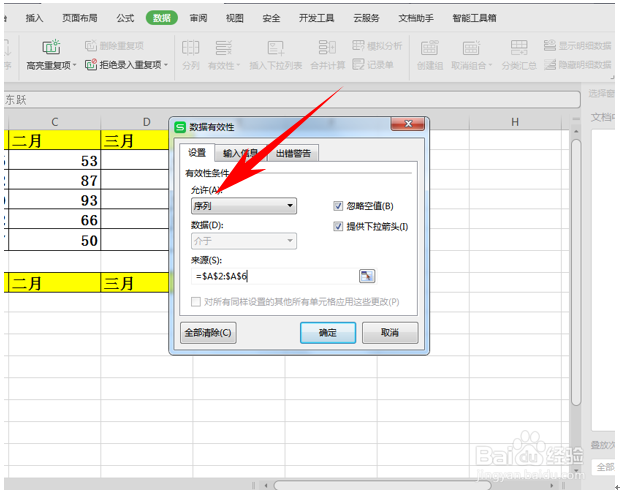Select the top yellow 二月 header cell
The height and width of the screenshot is (497, 620).
click(x=55, y=140)
